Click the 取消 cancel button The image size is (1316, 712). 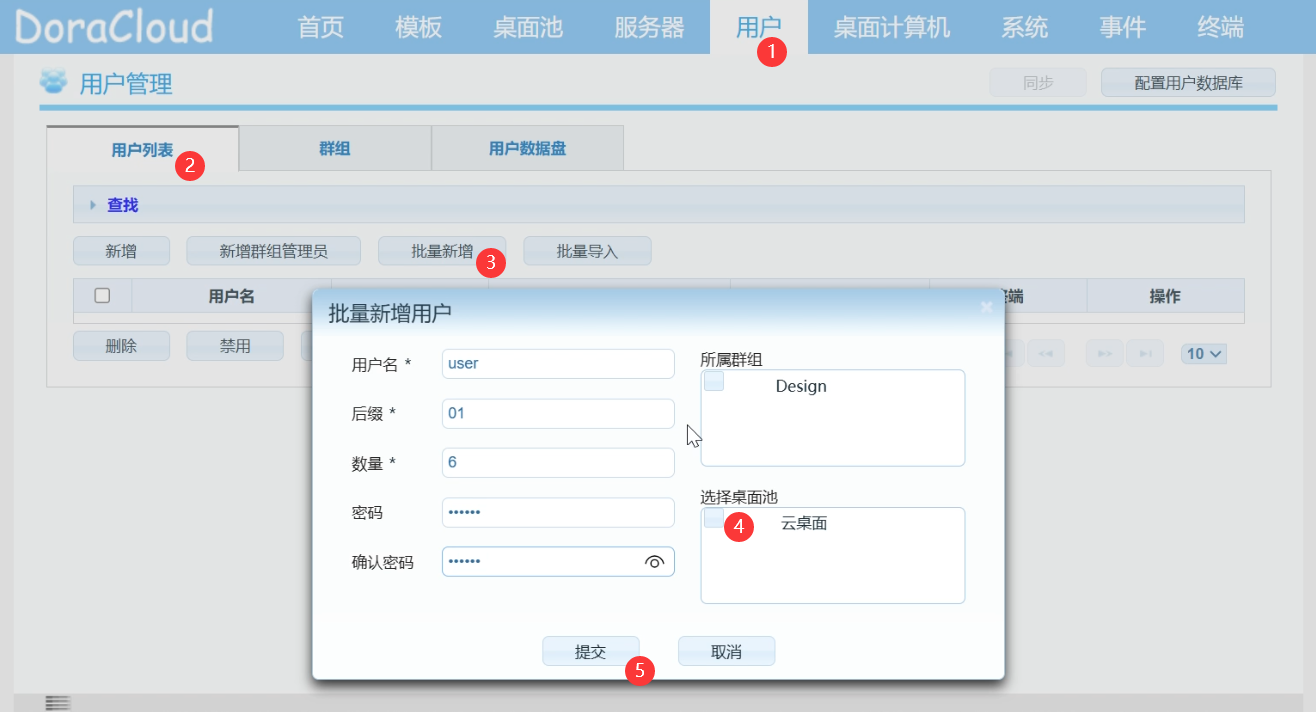pyautogui.click(x=726, y=651)
